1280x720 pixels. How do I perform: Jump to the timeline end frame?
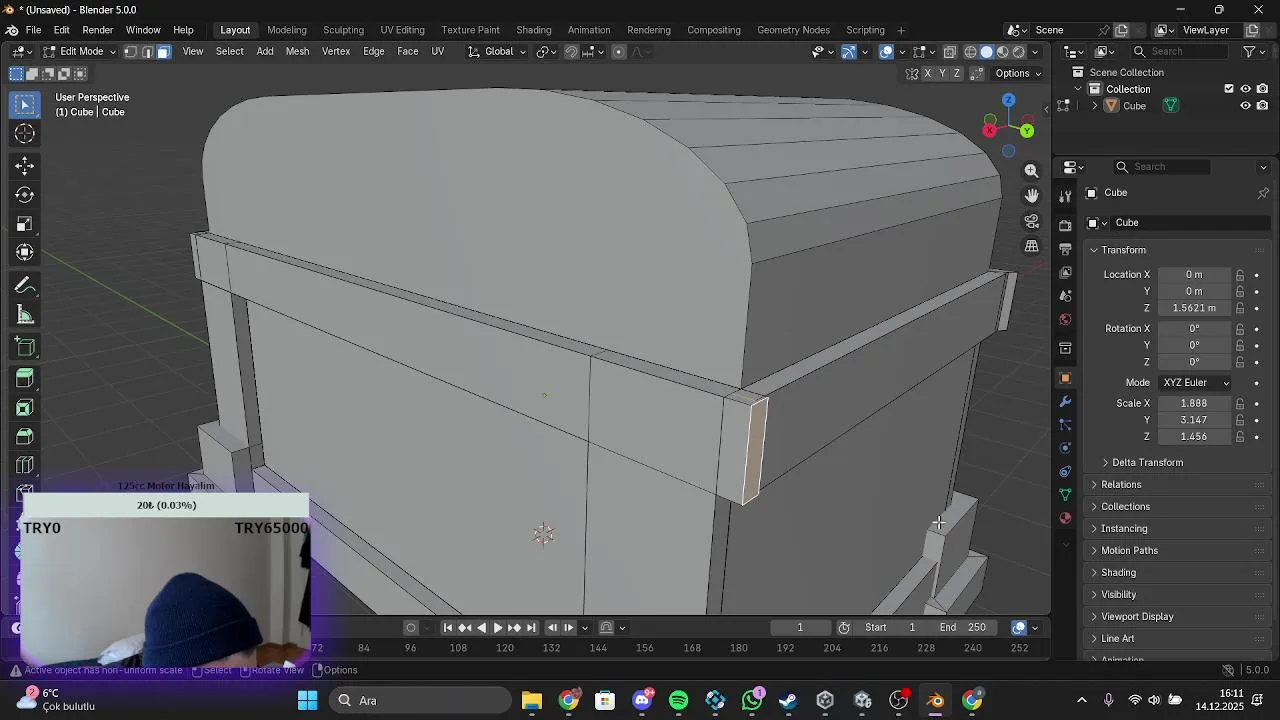pos(531,628)
